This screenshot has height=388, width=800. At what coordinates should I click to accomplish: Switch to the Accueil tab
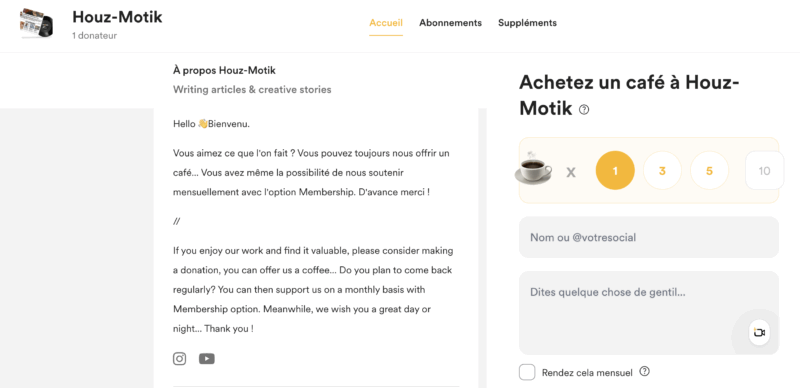pos(386,23)
